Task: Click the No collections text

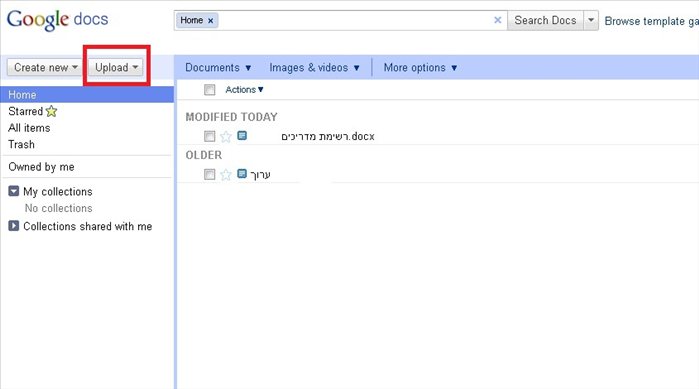Action: (58, 208)
